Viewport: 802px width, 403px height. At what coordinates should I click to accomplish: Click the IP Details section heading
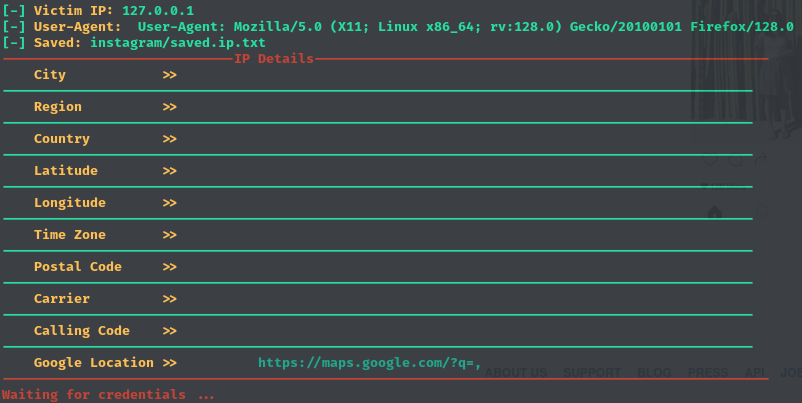[274, 59]
